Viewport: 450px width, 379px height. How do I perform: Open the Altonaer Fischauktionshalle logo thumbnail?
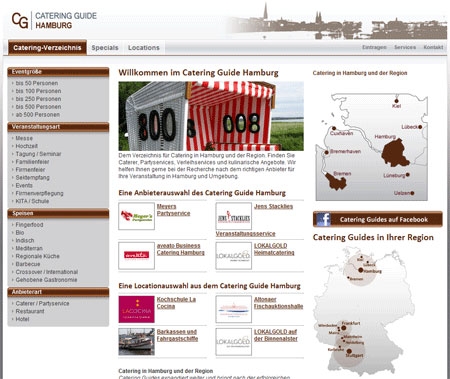234,309
